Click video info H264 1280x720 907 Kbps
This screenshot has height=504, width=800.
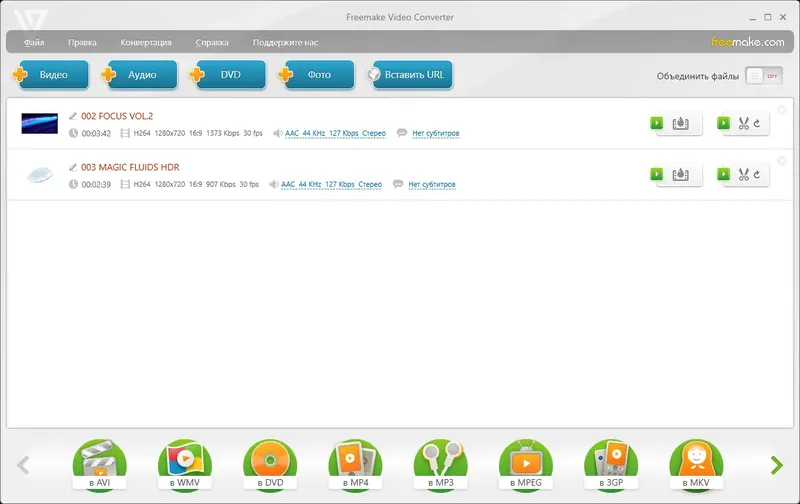tap(196, 184)
